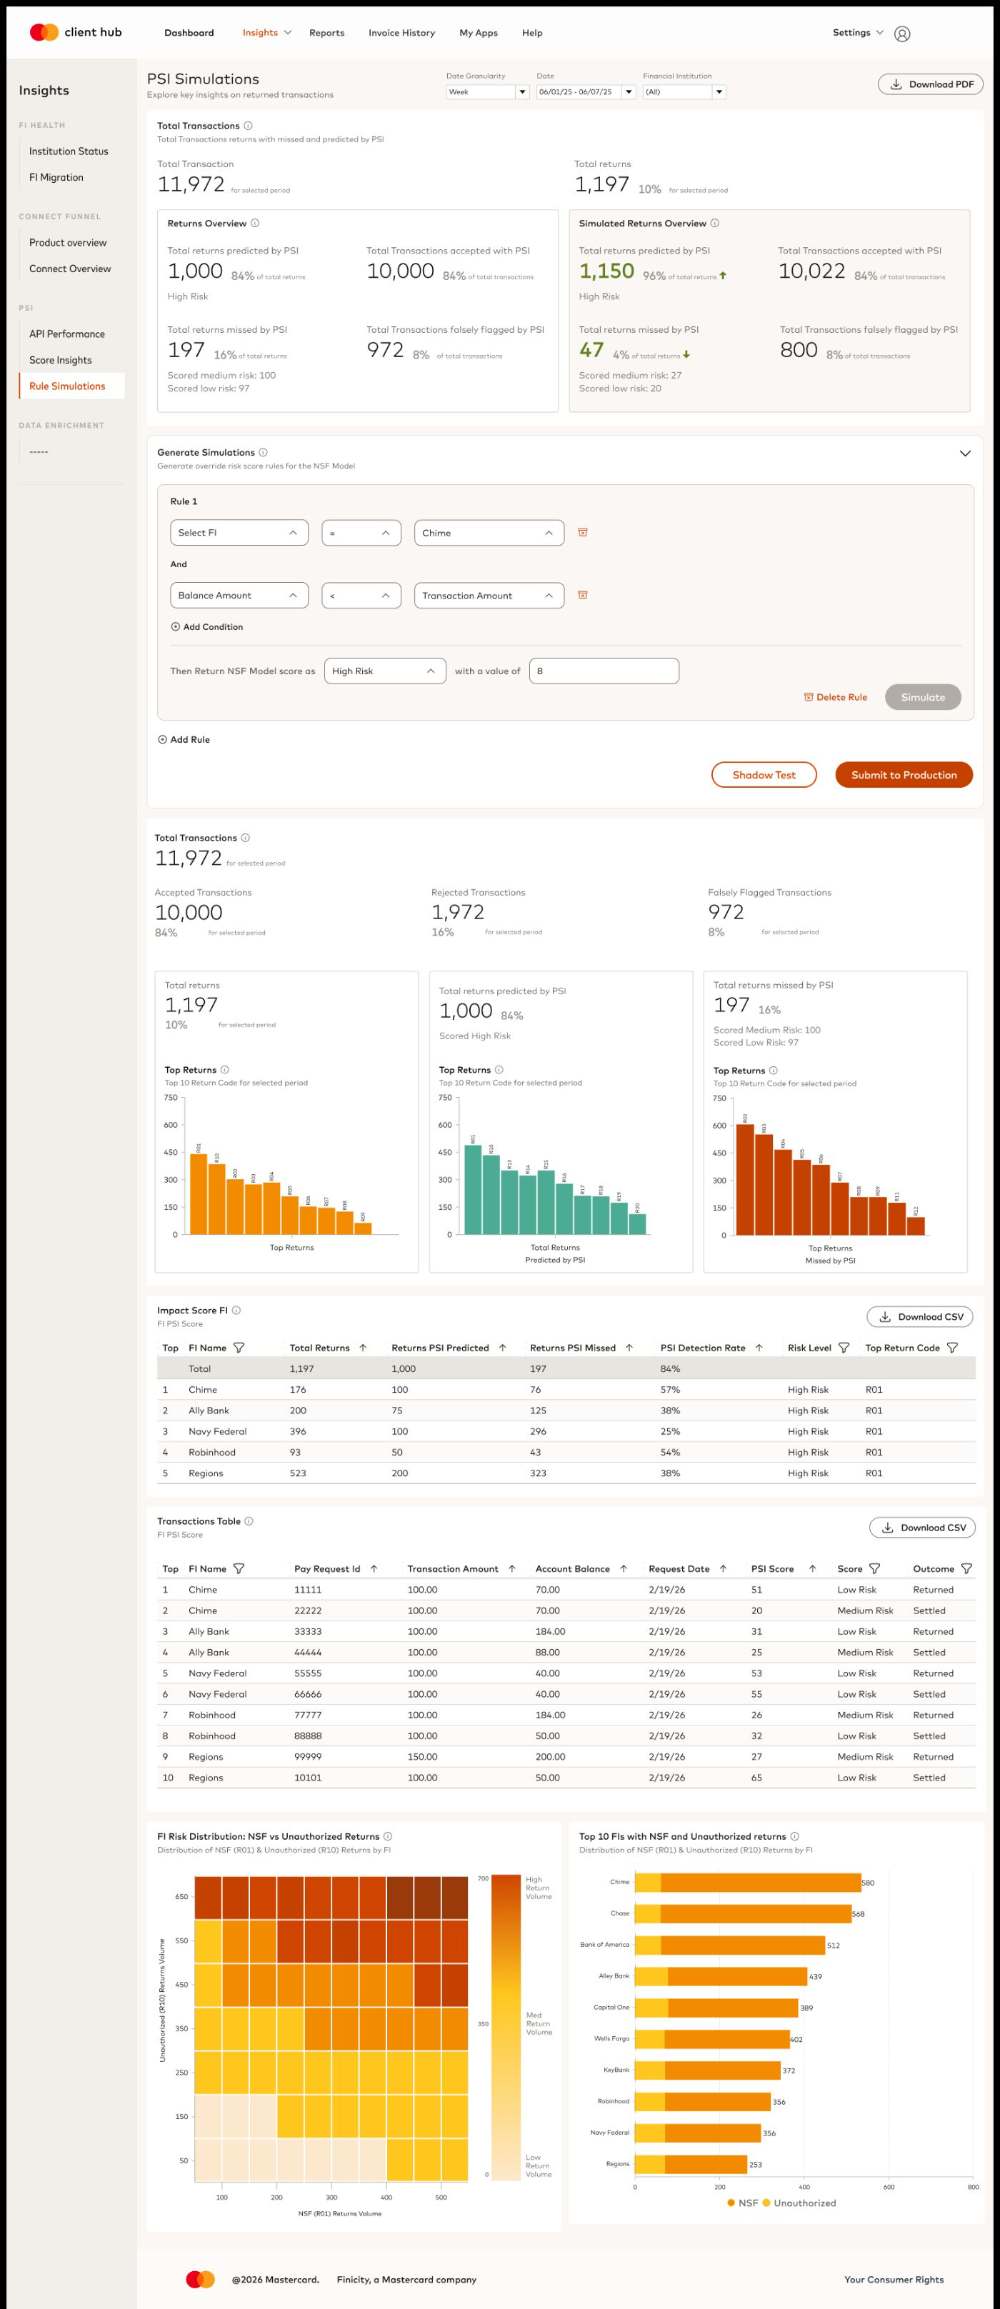Select Institution Status in sidebar

(69, 151)
